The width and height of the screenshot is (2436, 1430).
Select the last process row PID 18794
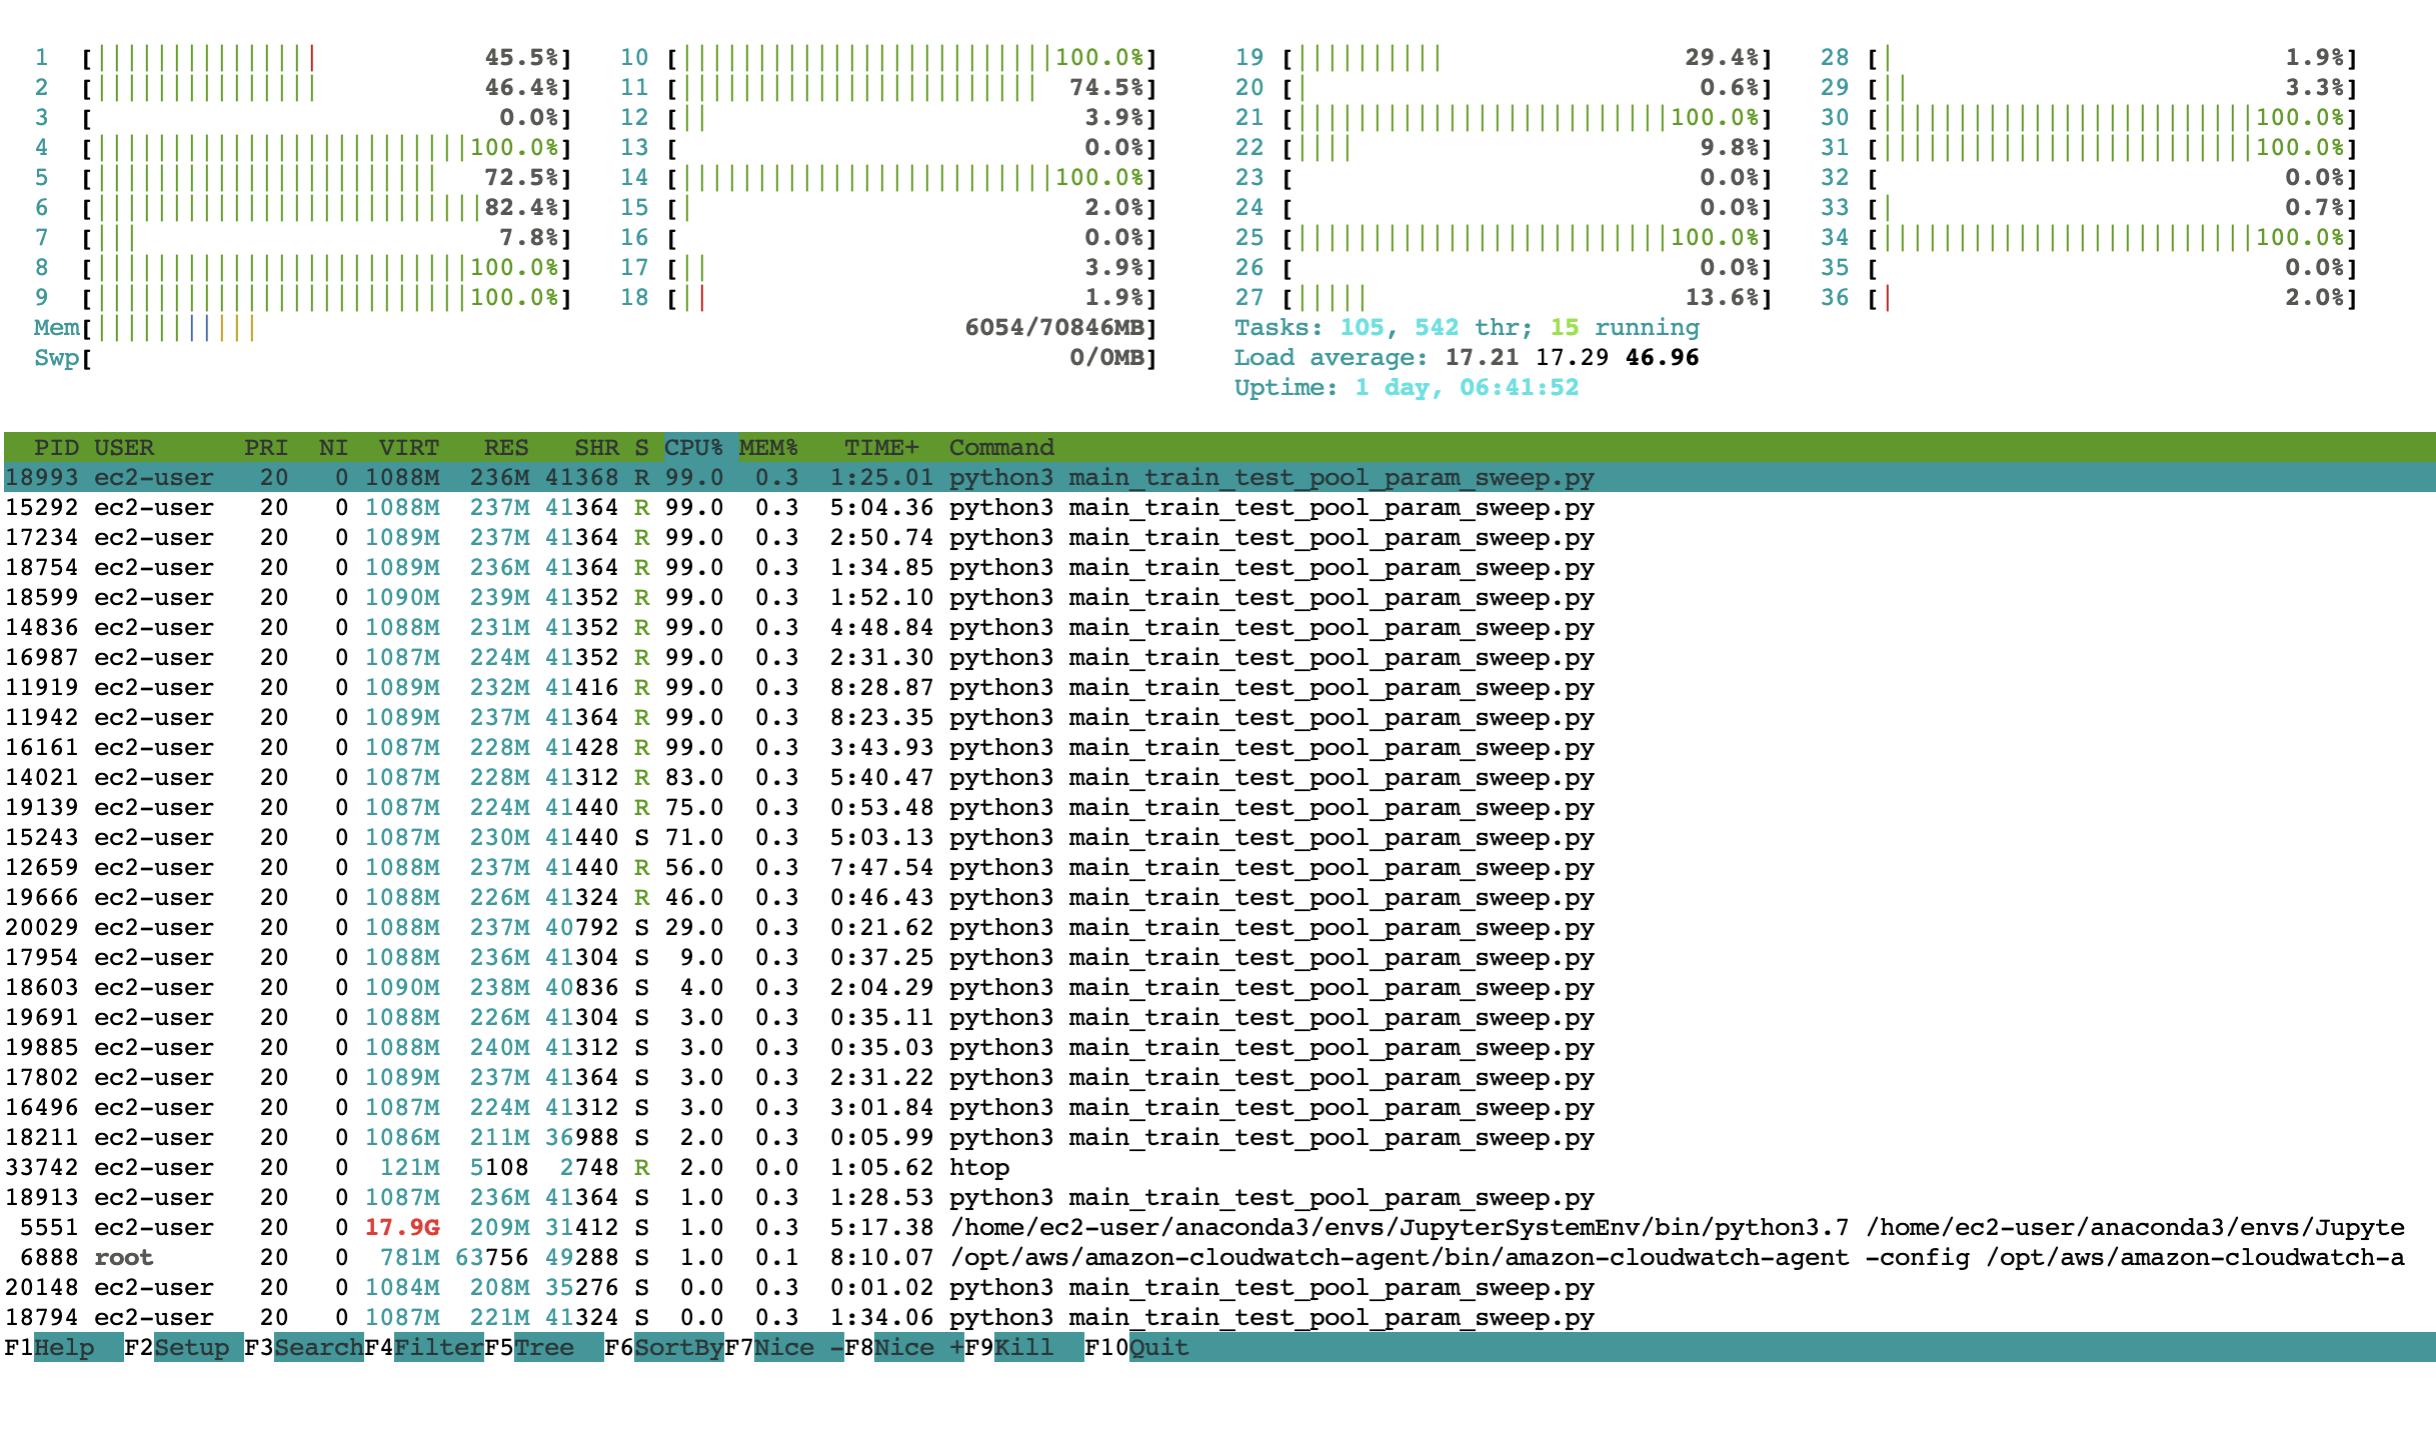[x=1218, y=1317]
